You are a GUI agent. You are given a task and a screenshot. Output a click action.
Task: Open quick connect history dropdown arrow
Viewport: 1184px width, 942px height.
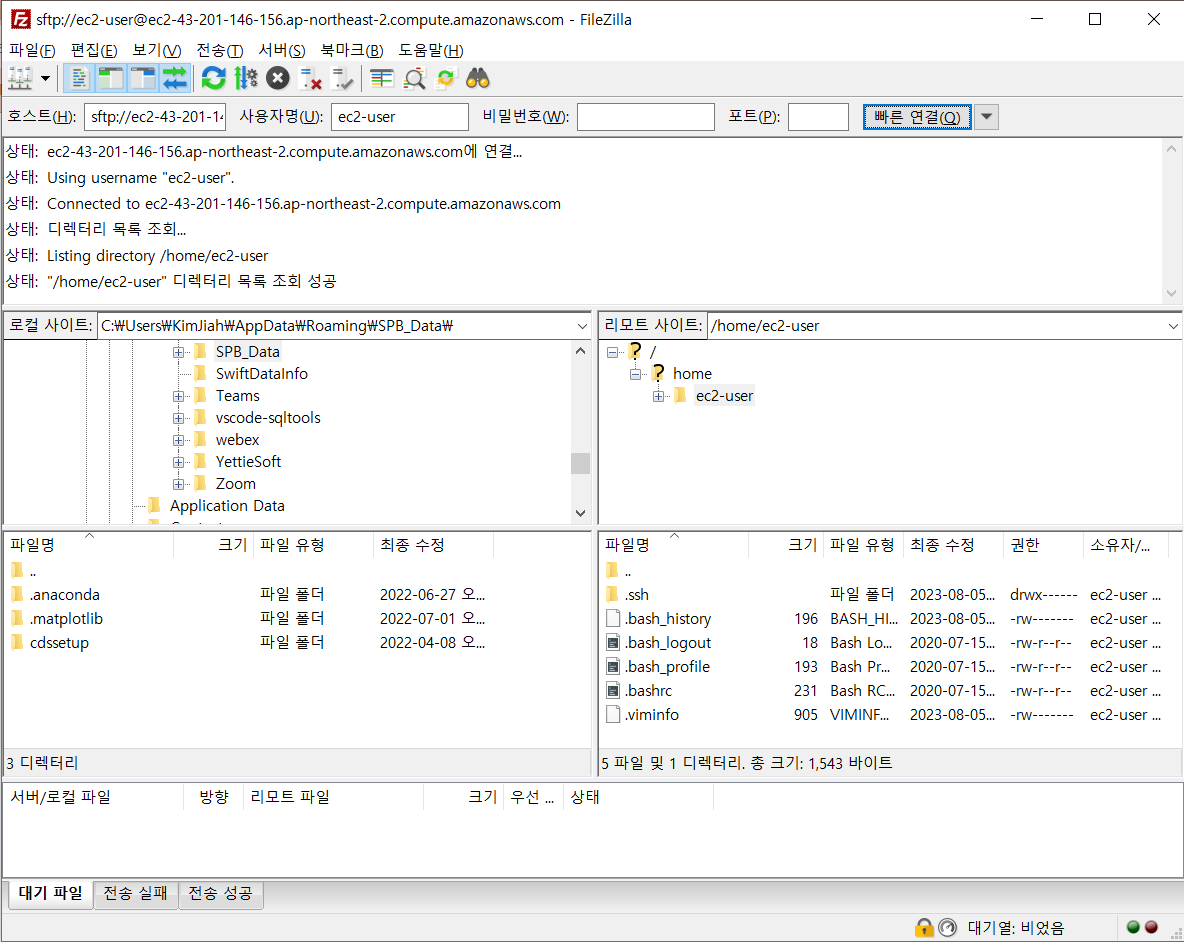click(x=986, y=117)
